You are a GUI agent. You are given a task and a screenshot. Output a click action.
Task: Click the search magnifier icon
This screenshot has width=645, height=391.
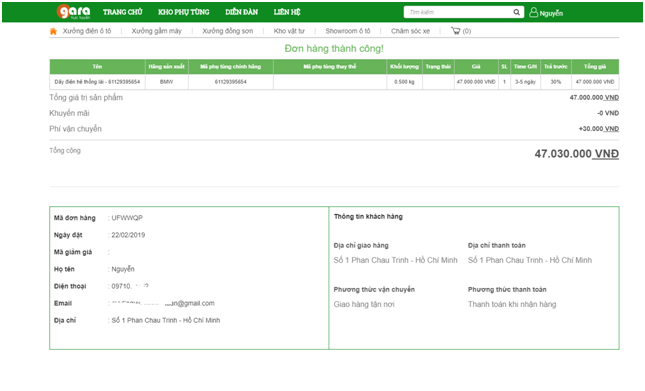(x=516, y=12)
